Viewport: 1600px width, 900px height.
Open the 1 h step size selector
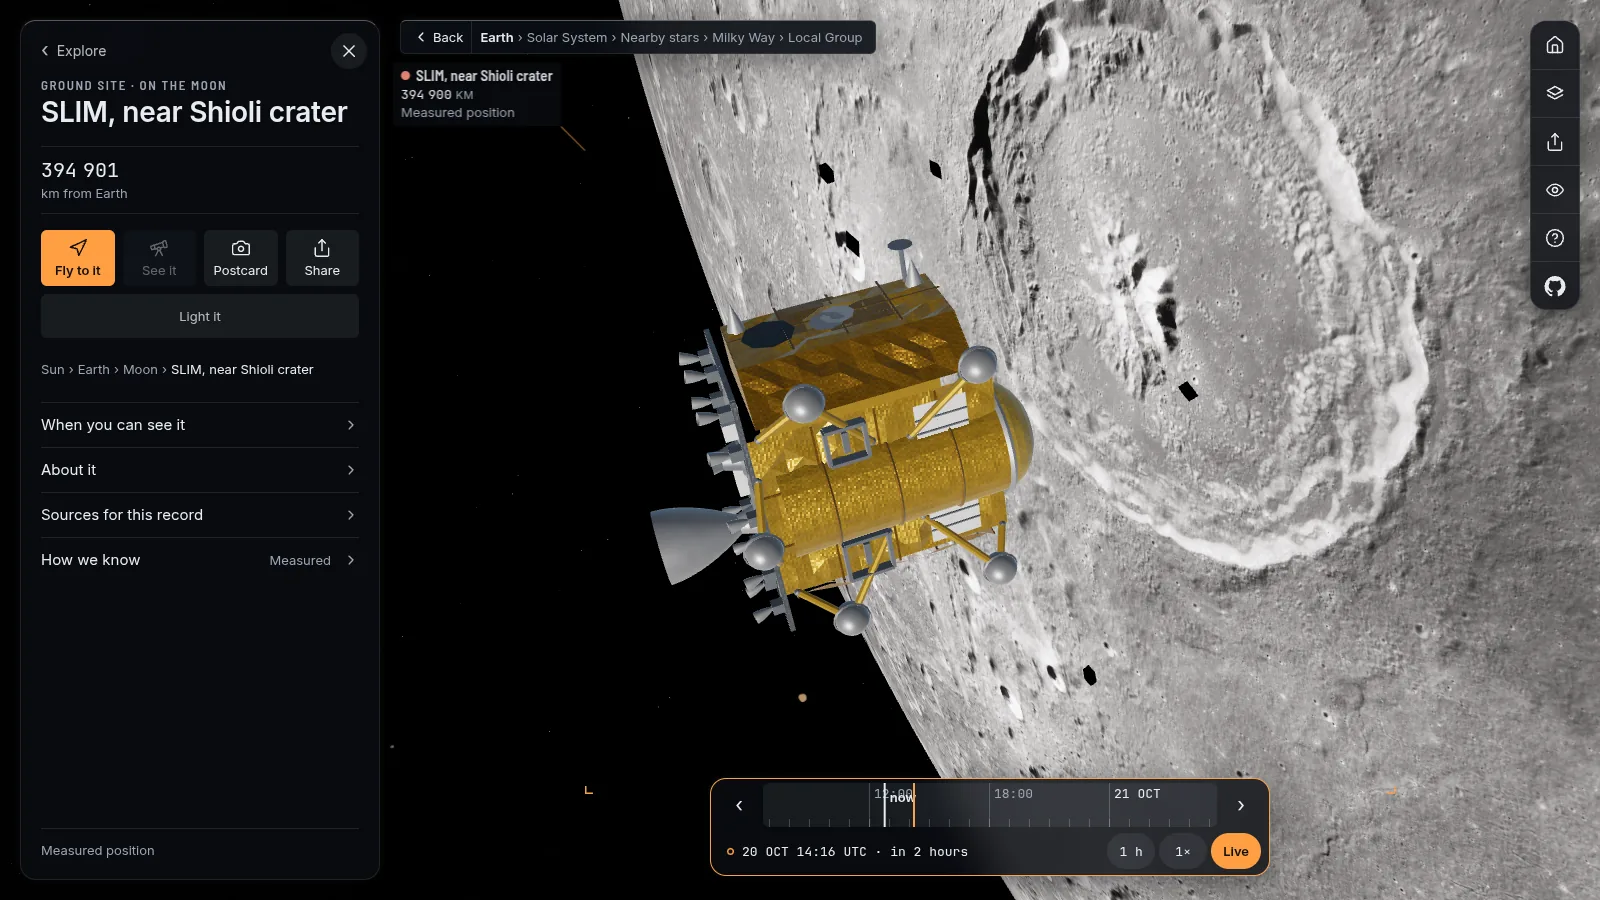pyautogui.click(x=1131, y=852)
